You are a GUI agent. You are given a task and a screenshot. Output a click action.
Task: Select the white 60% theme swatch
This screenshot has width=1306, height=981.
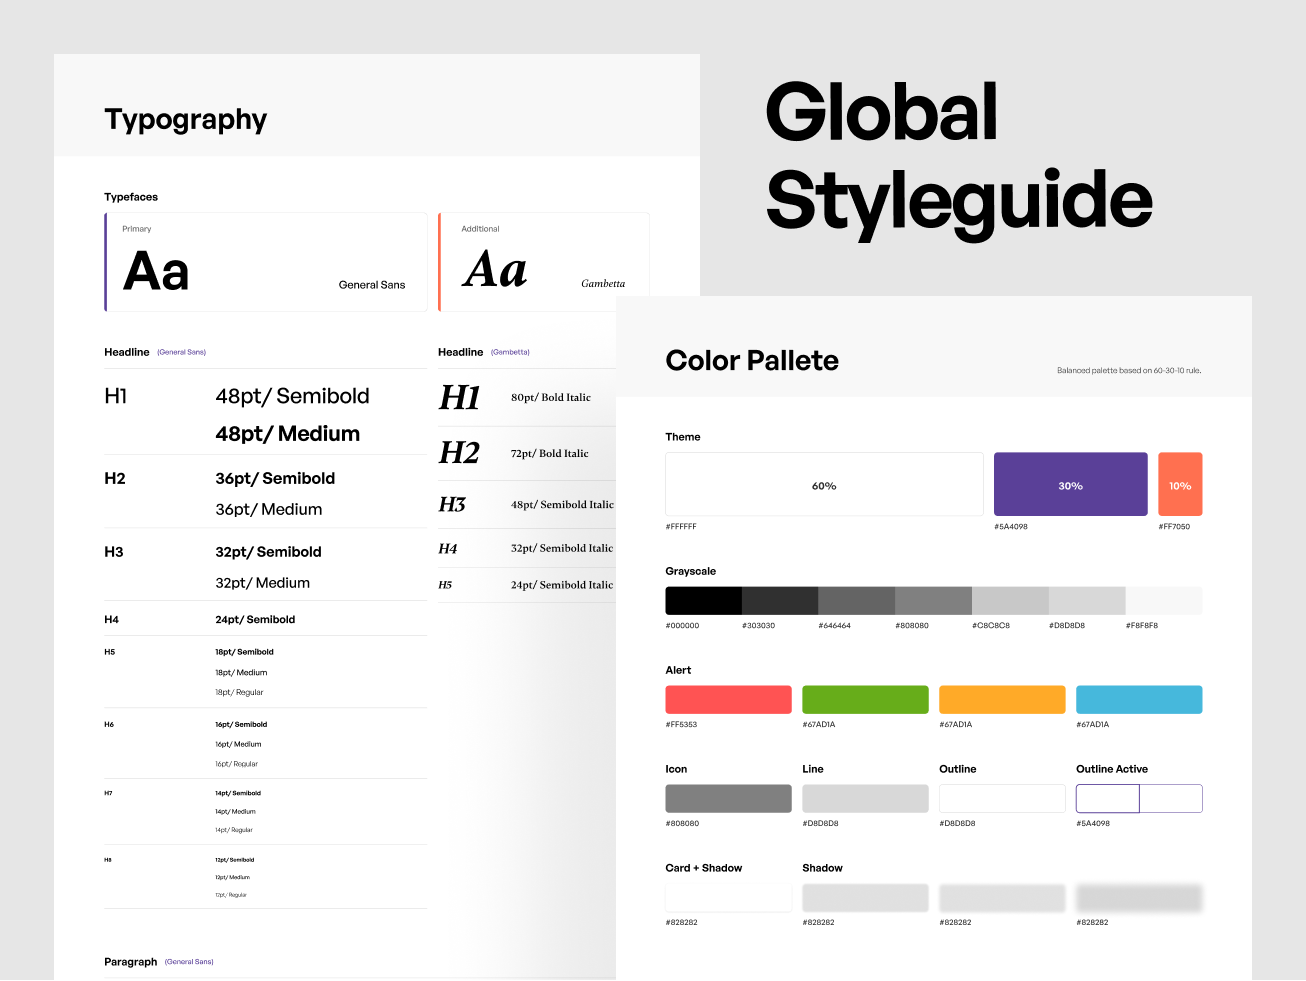(x=823, y=484)
